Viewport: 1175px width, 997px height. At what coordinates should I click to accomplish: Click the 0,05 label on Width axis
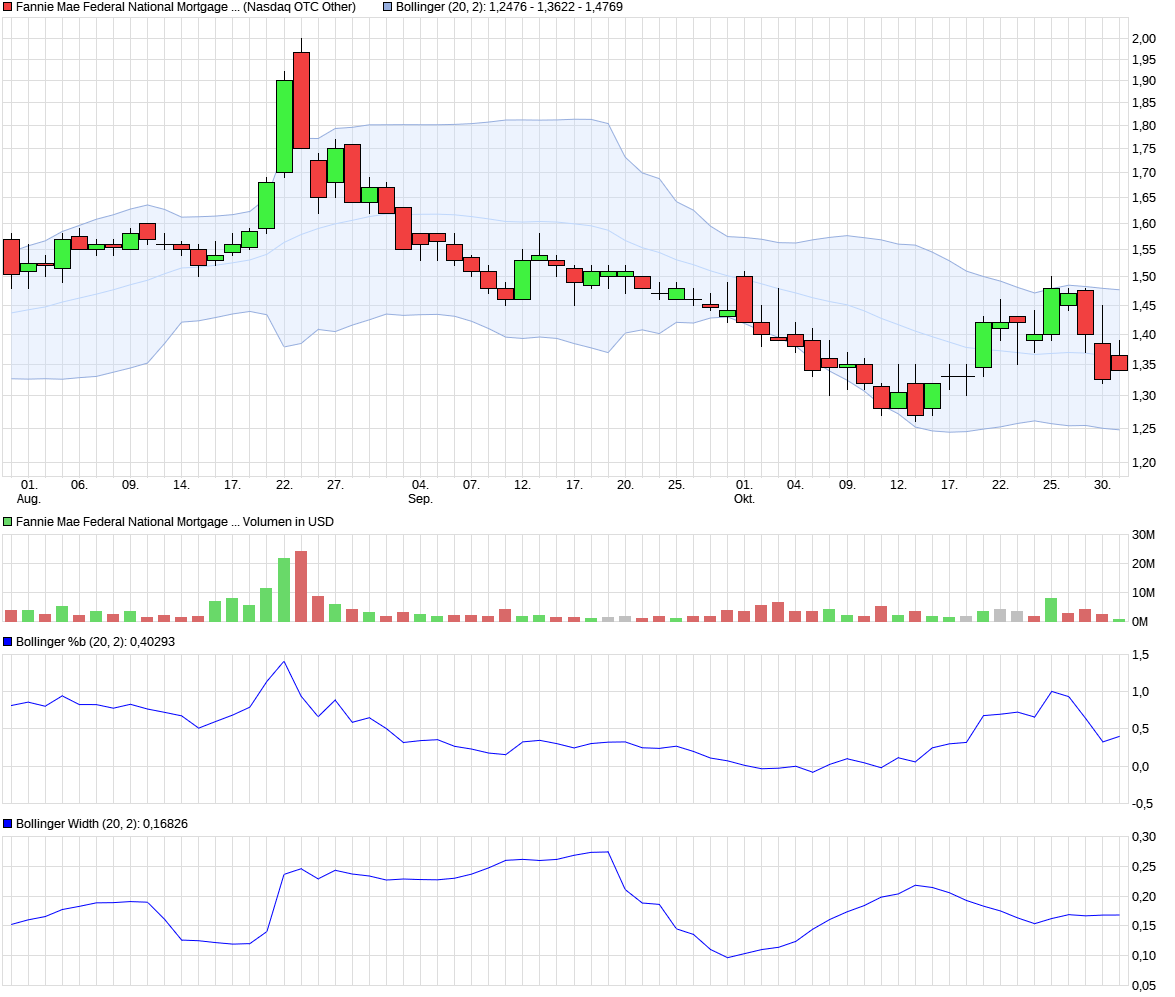pos(1144,986)
